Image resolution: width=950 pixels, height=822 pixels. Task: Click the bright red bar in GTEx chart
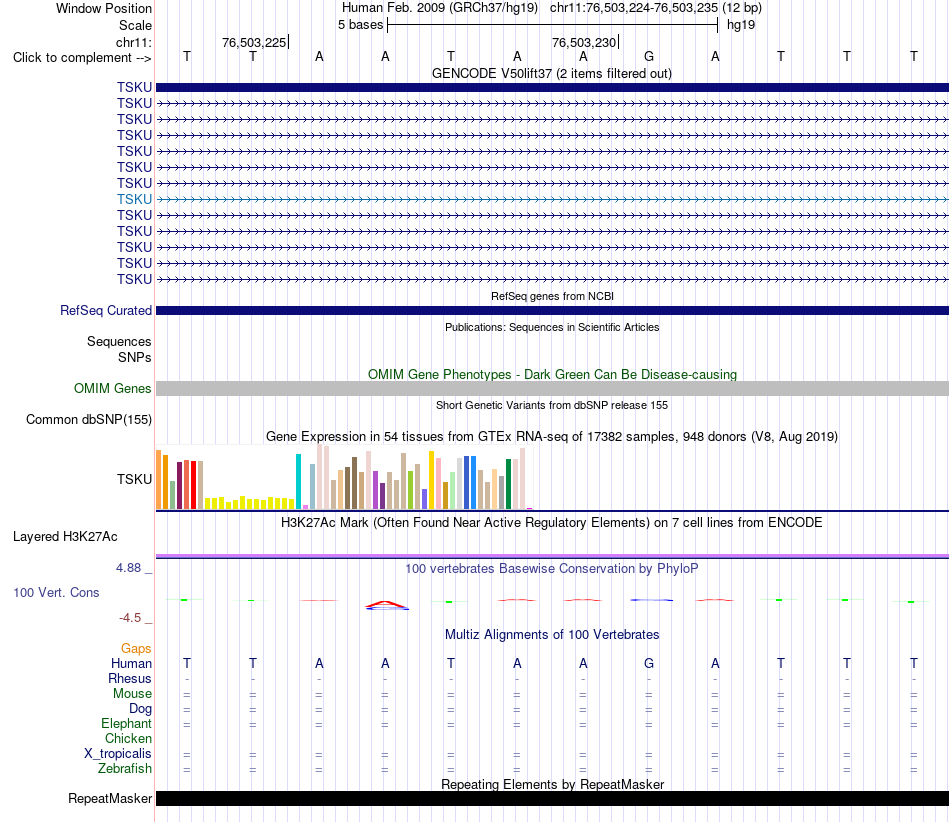click(193, 485)
